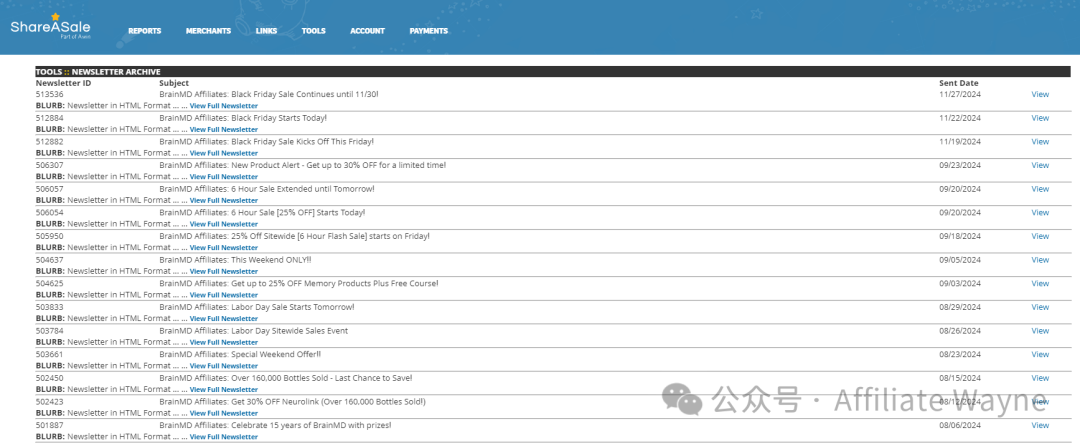Select the sent date 08/29/2024
This screenshot has height=443, width=1080.
tap(959, 307)
